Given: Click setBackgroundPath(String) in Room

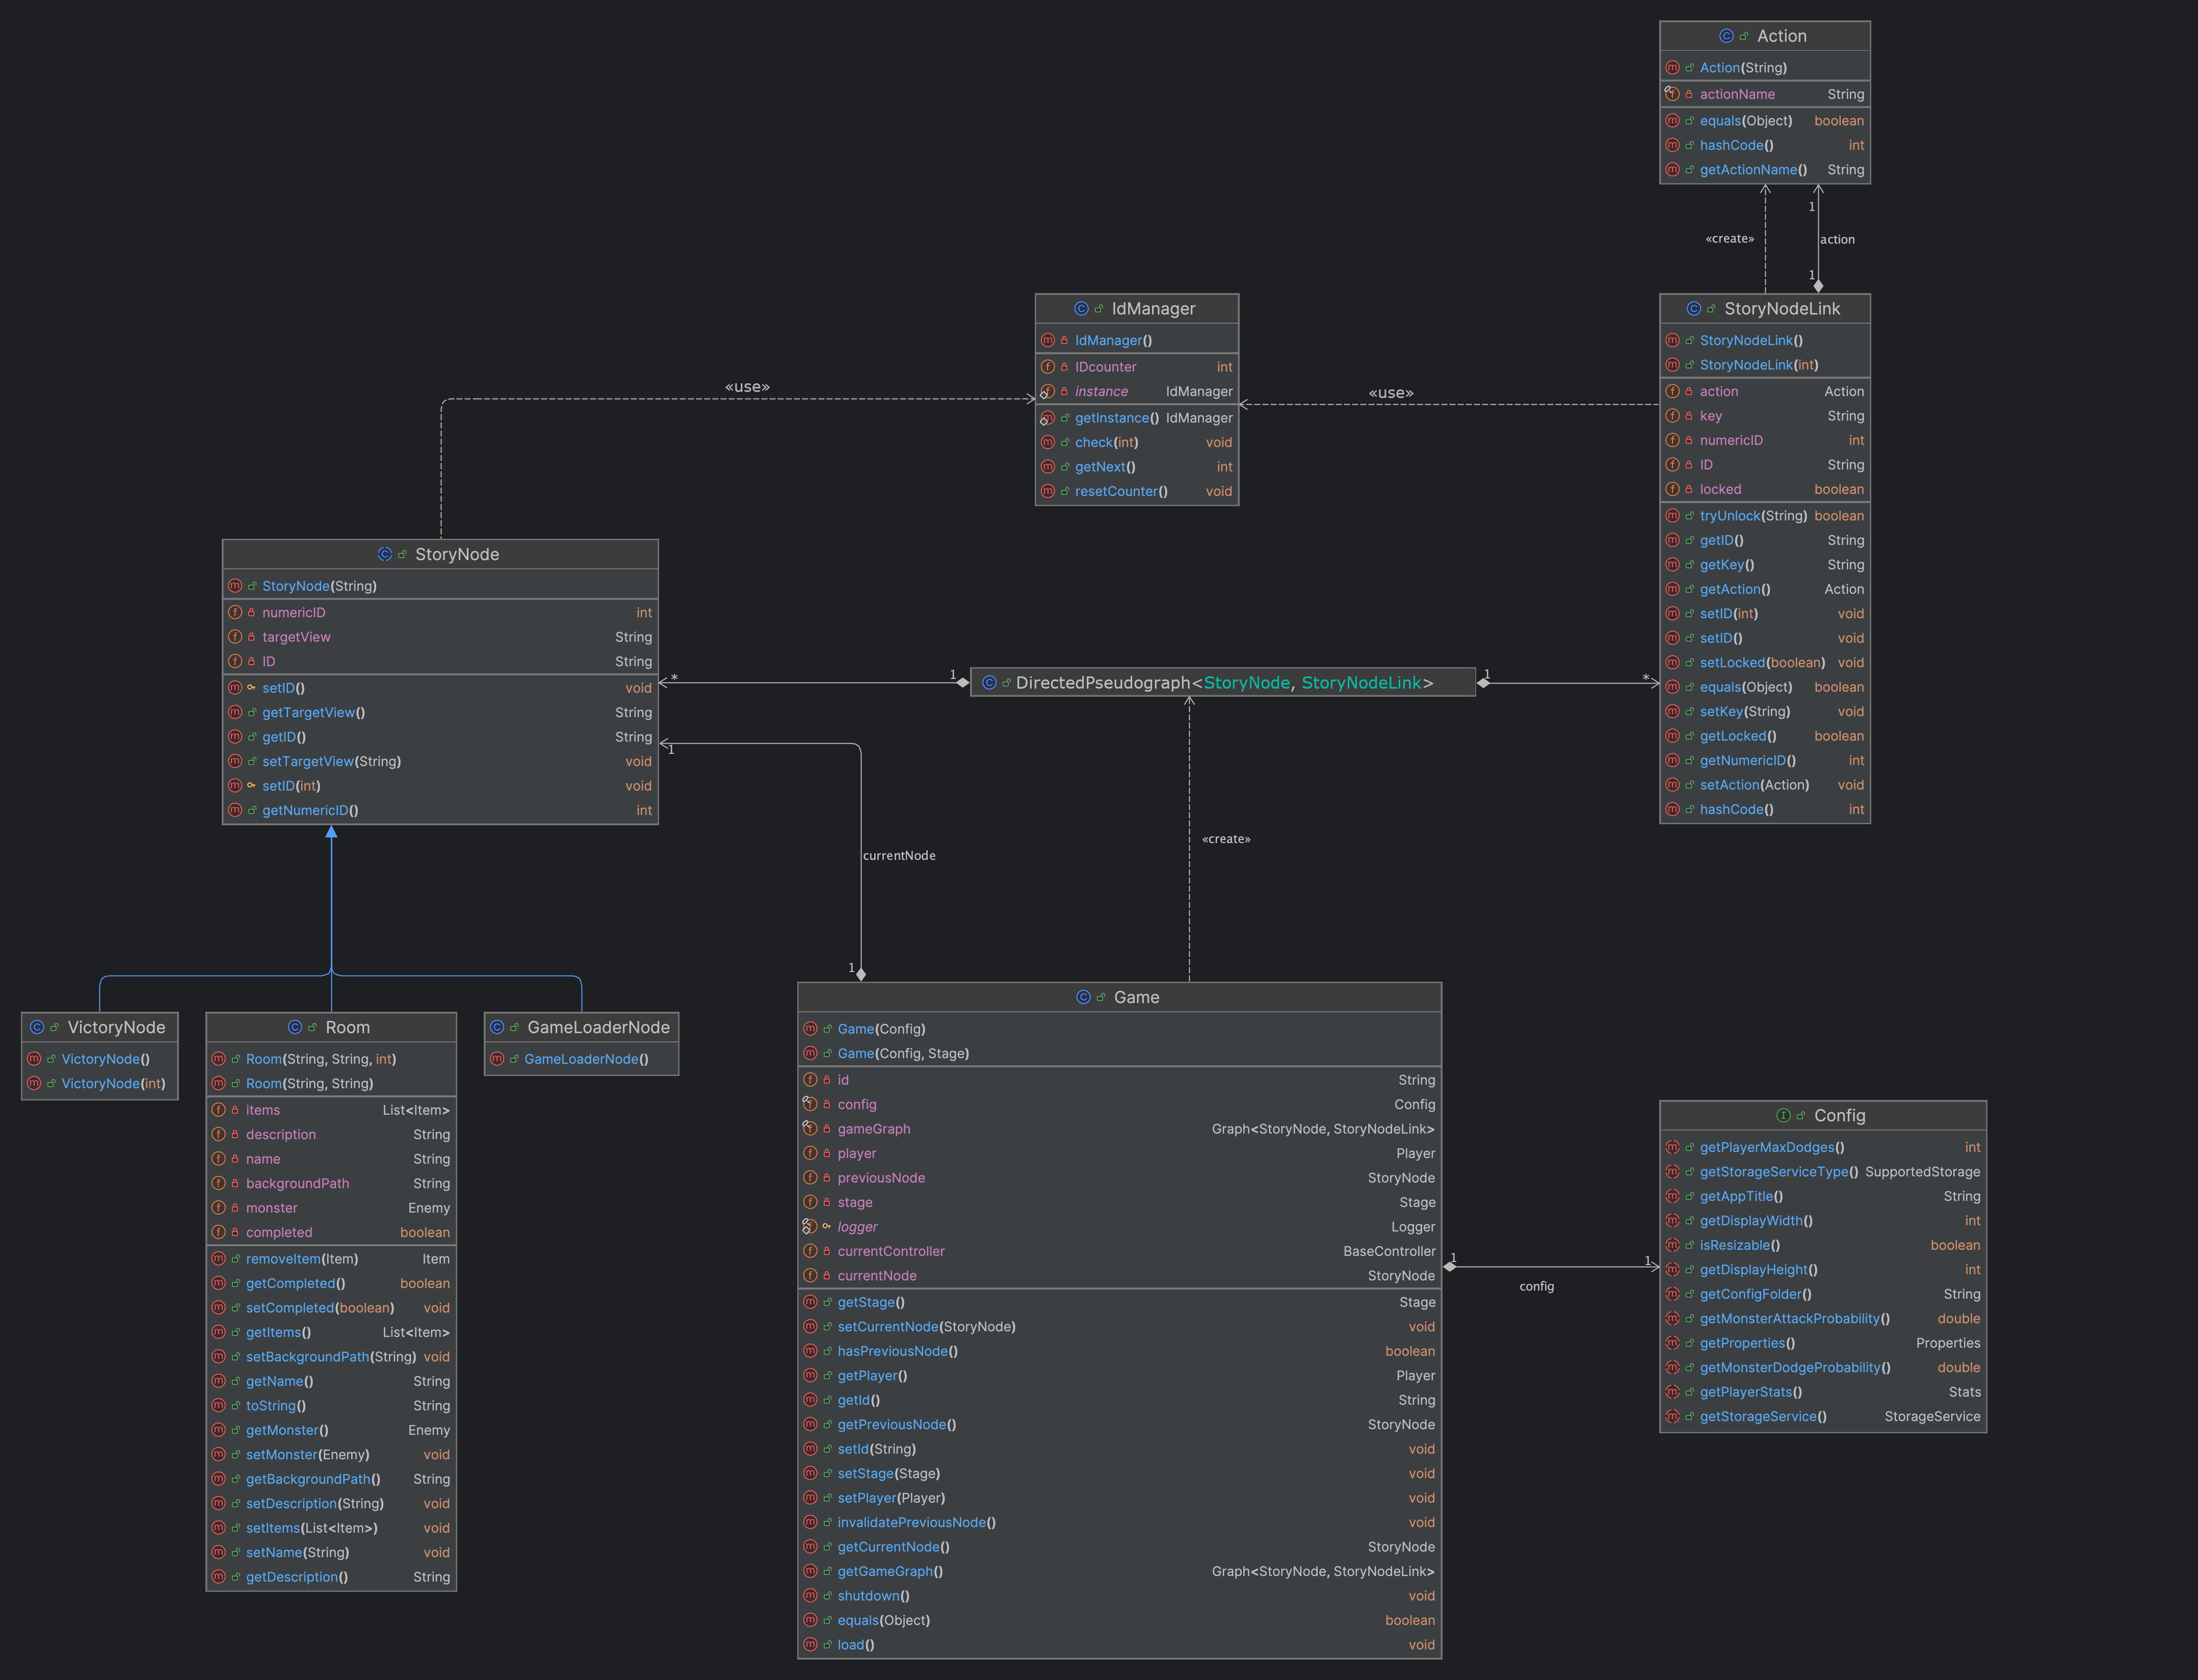Looking at the screenshot, I should pos(331,1357).
